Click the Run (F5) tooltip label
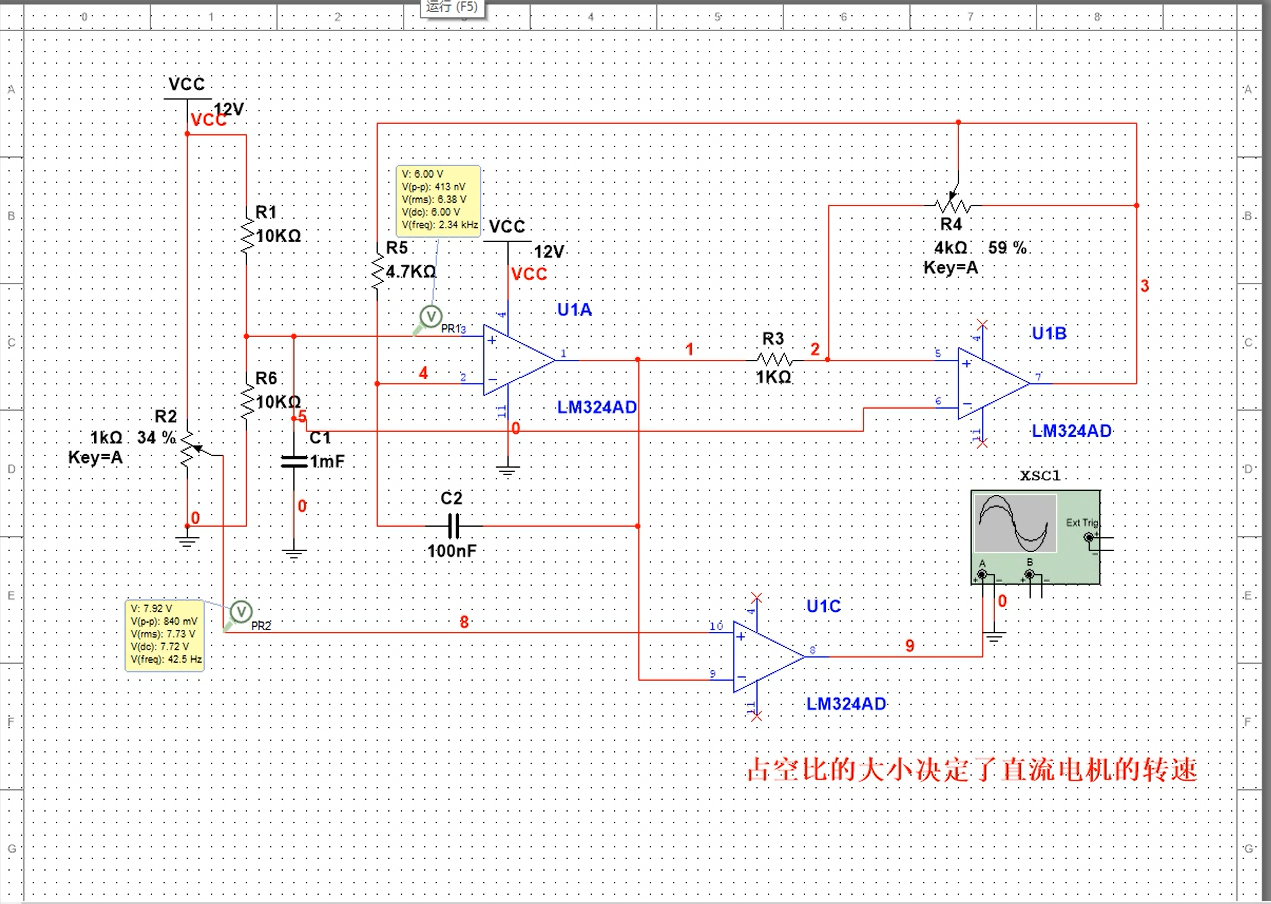 click(452, 6)
